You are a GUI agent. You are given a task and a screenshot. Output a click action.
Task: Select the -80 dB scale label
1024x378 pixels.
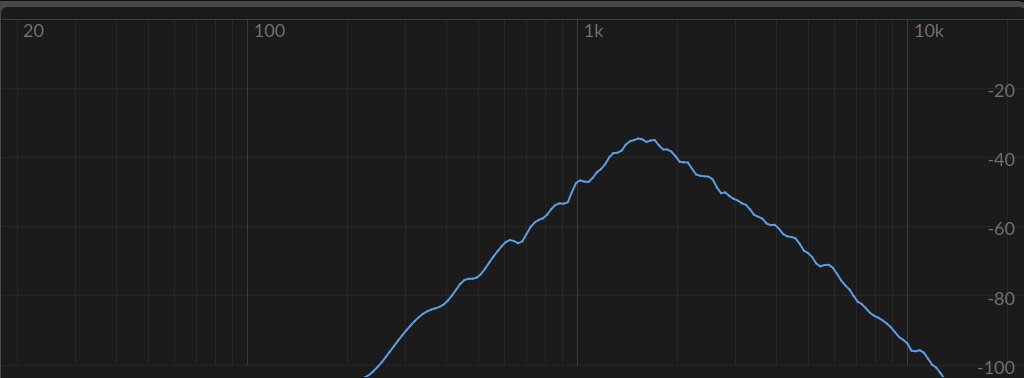[1002, 298]
